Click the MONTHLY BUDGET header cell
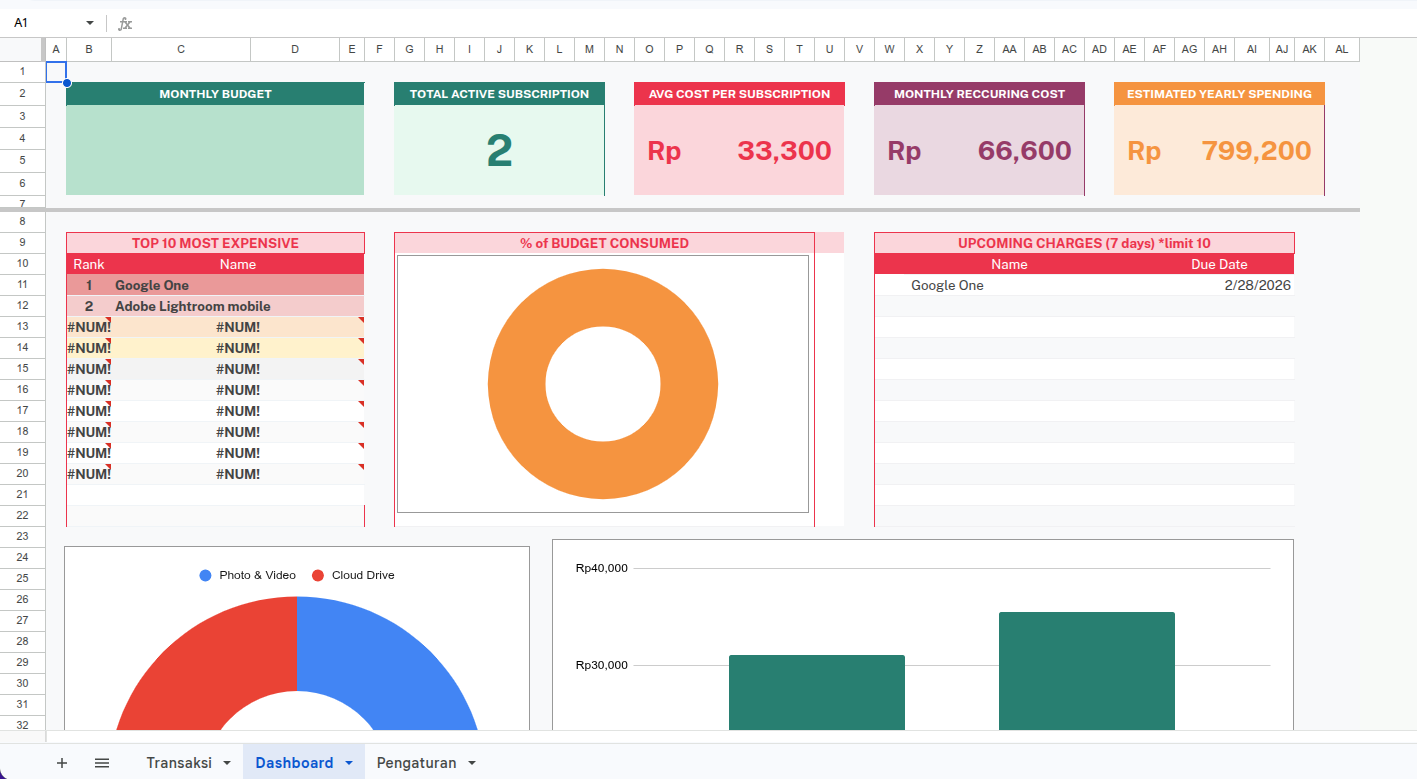The width and height of the screenshot is (1417, 779). [x=215, y=94]
